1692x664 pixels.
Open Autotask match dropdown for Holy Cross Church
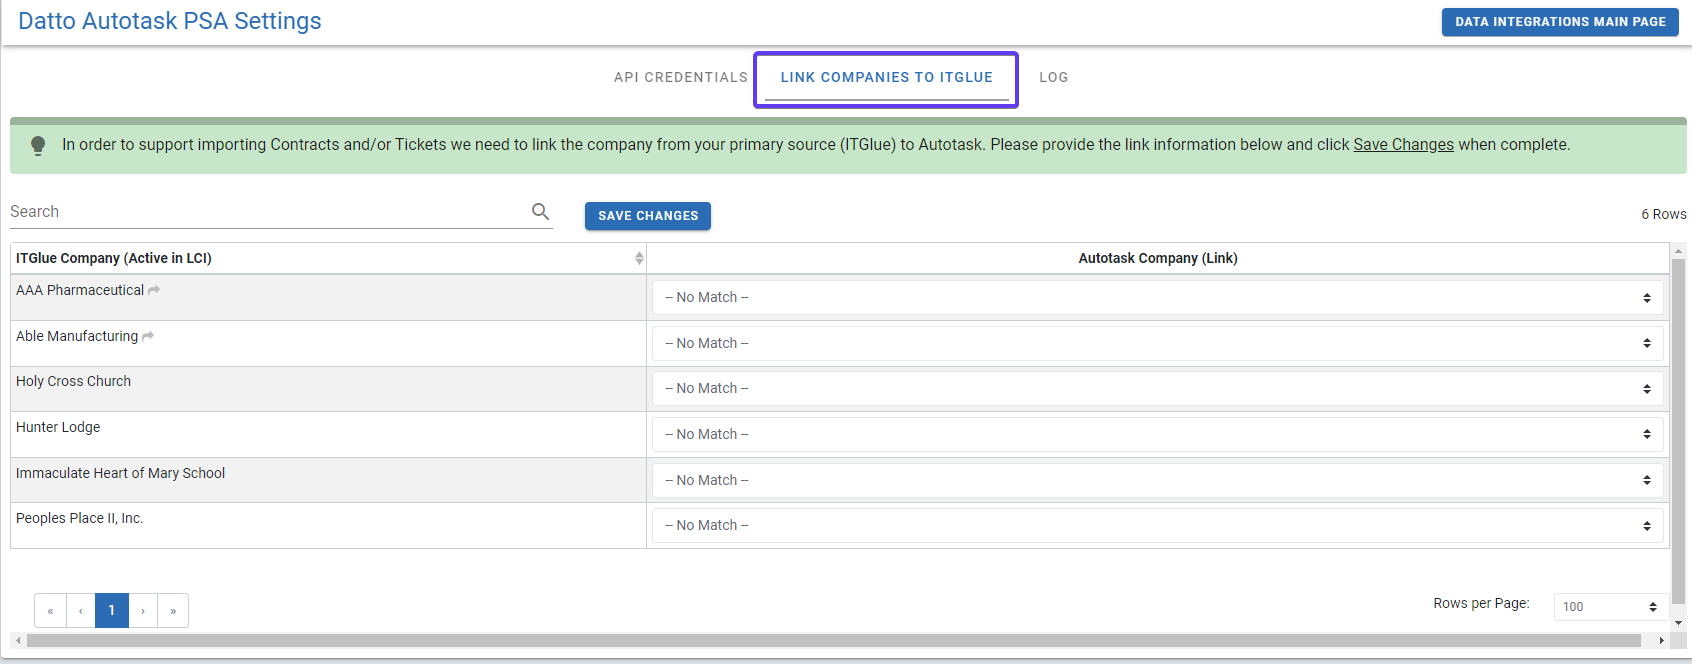pos(1158,388)
